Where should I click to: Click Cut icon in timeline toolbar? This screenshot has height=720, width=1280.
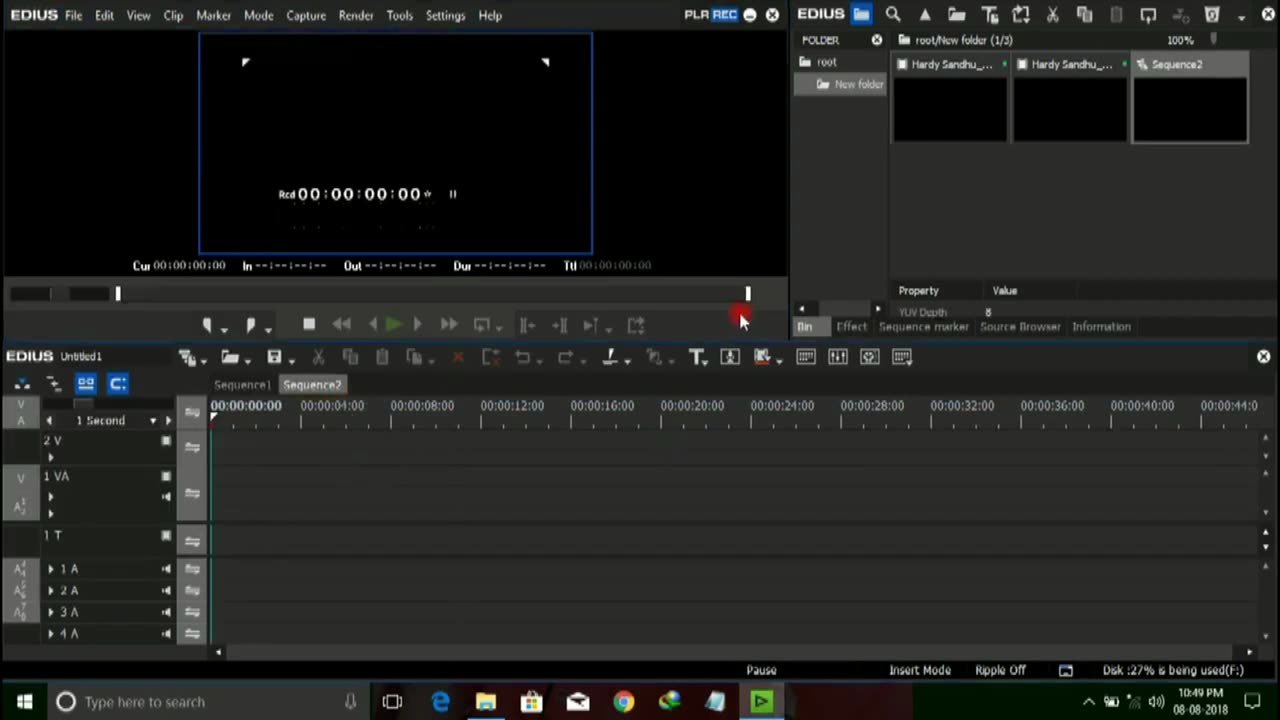click(x=319, y=357)
